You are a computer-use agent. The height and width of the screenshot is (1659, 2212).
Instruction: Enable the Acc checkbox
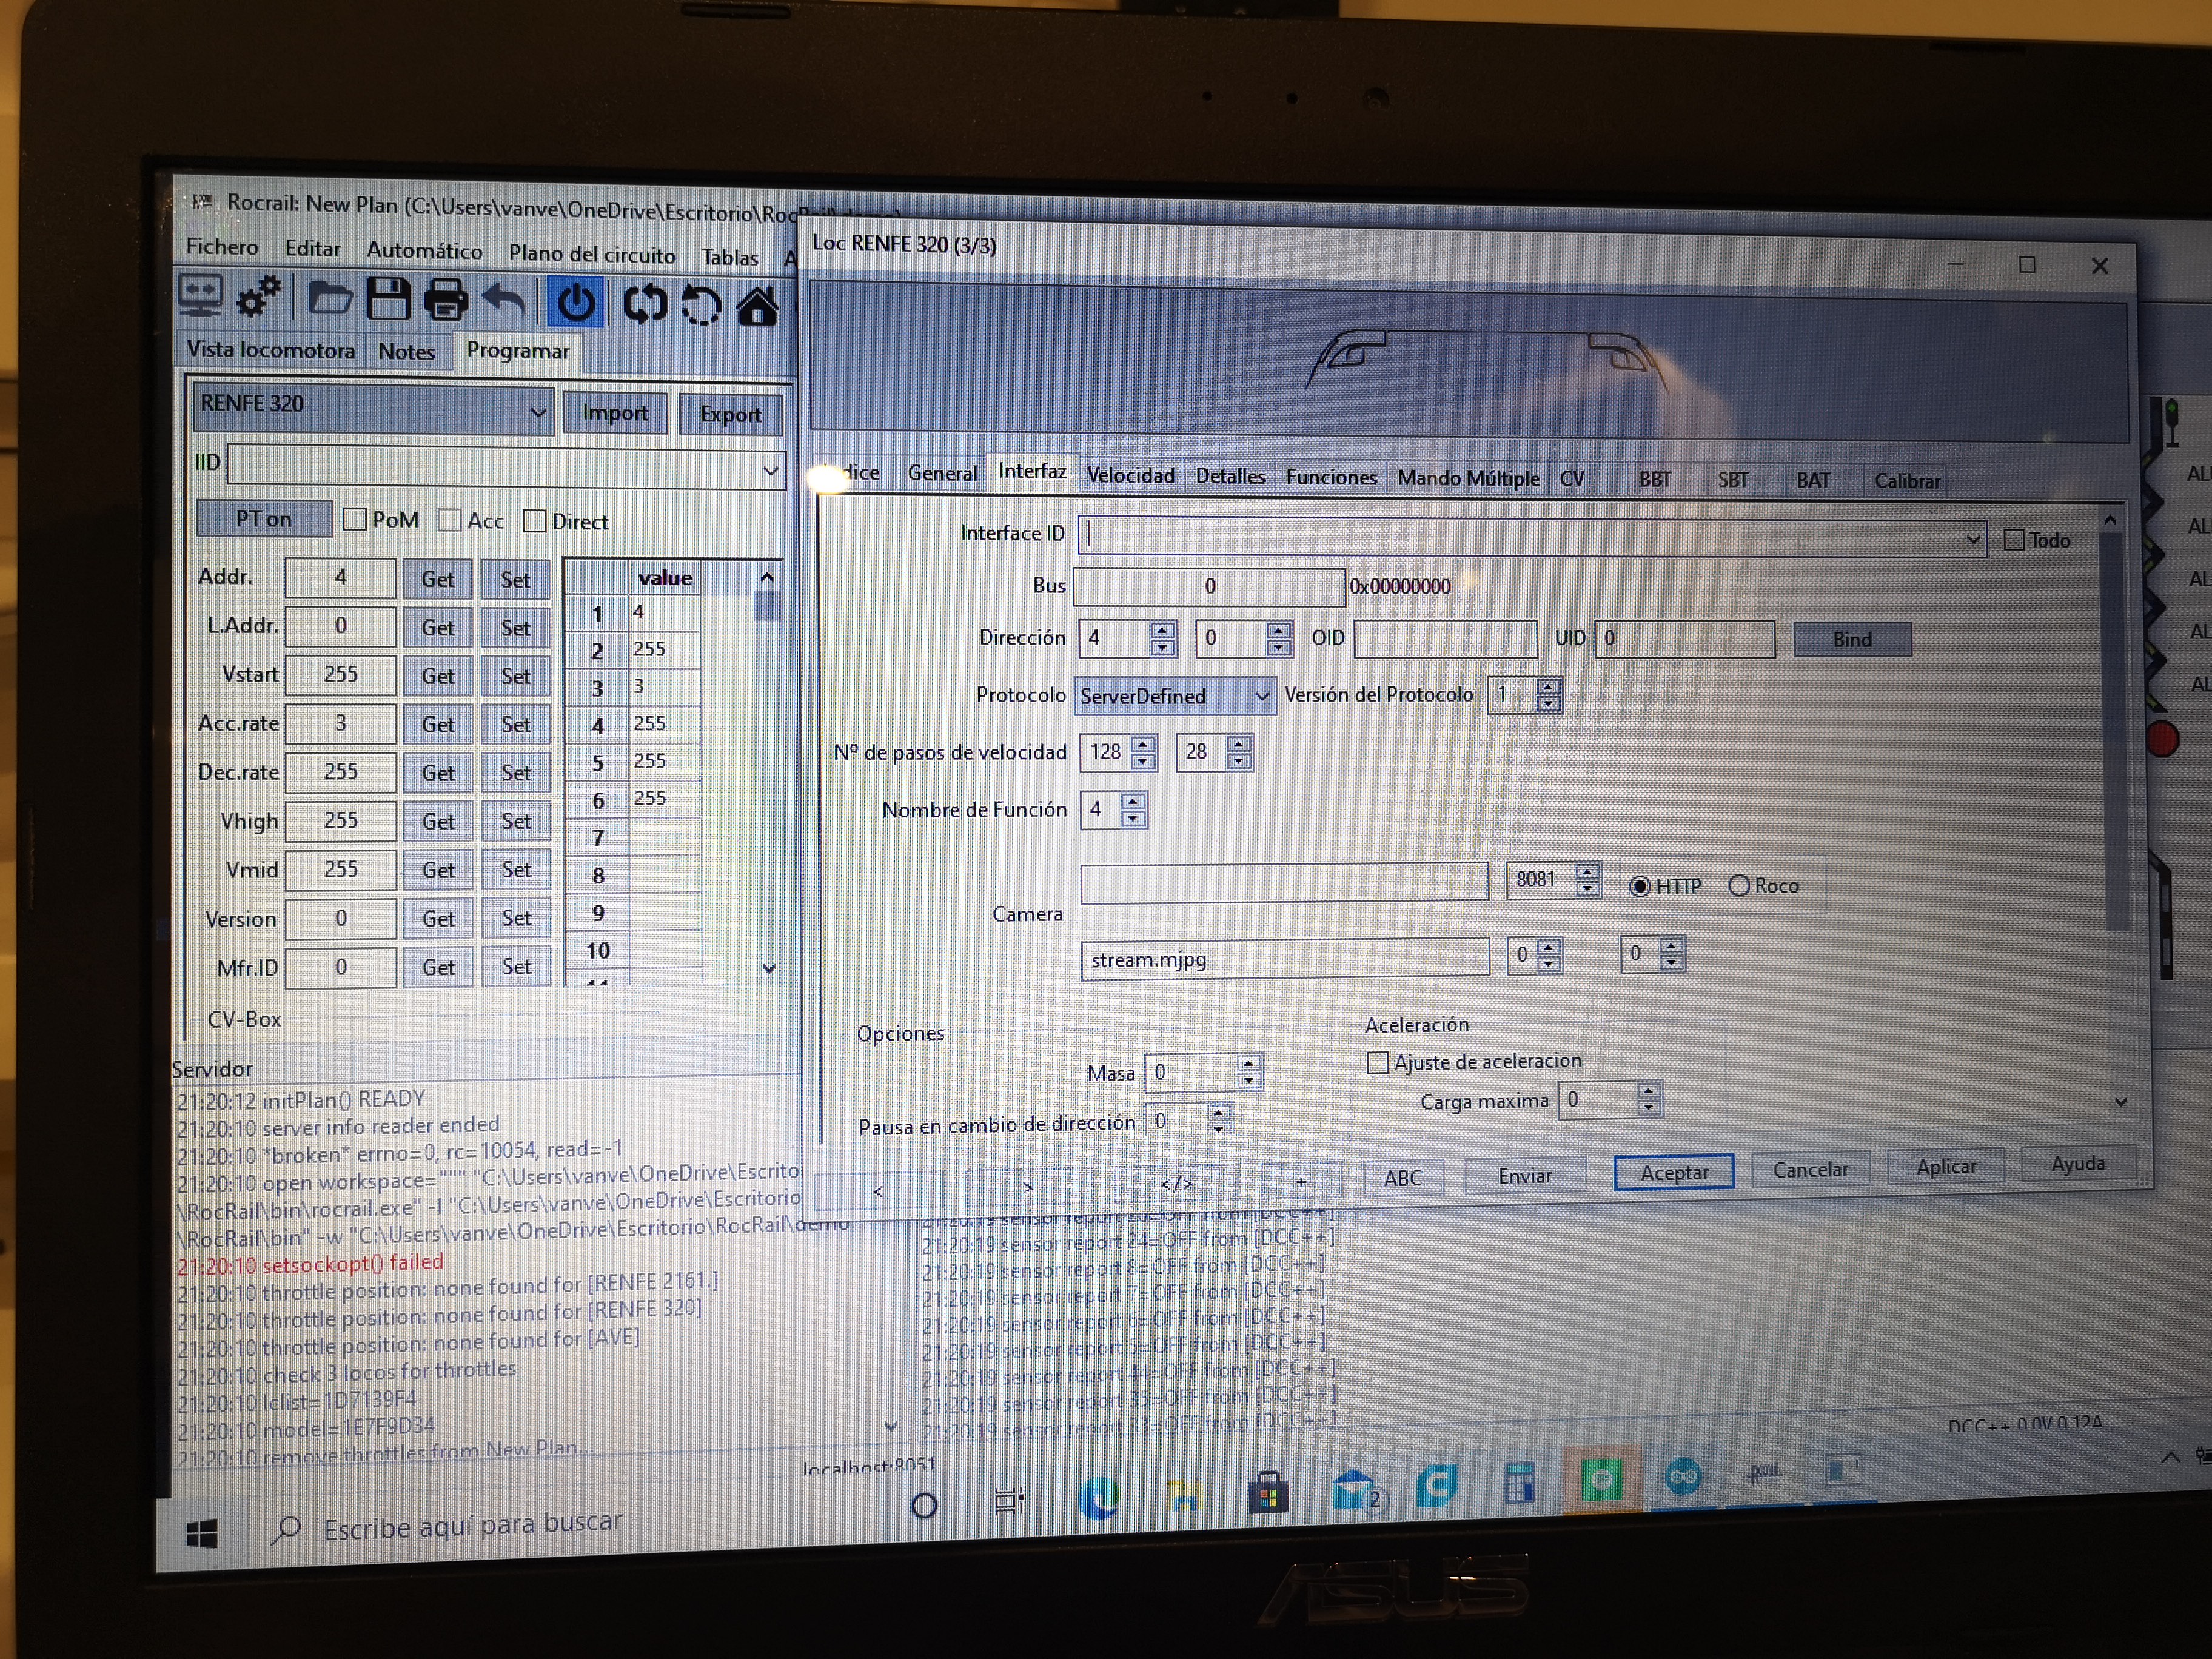(449, 520)
